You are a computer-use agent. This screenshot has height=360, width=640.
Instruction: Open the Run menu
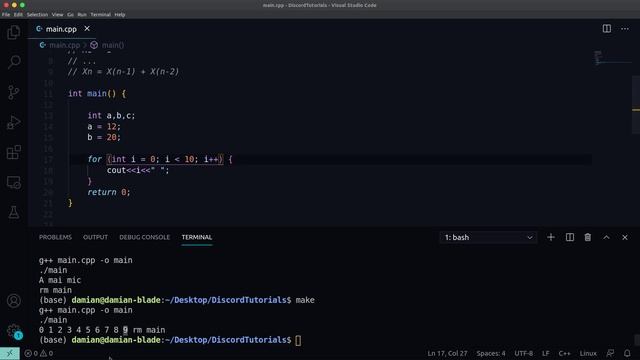click(82, 14)
